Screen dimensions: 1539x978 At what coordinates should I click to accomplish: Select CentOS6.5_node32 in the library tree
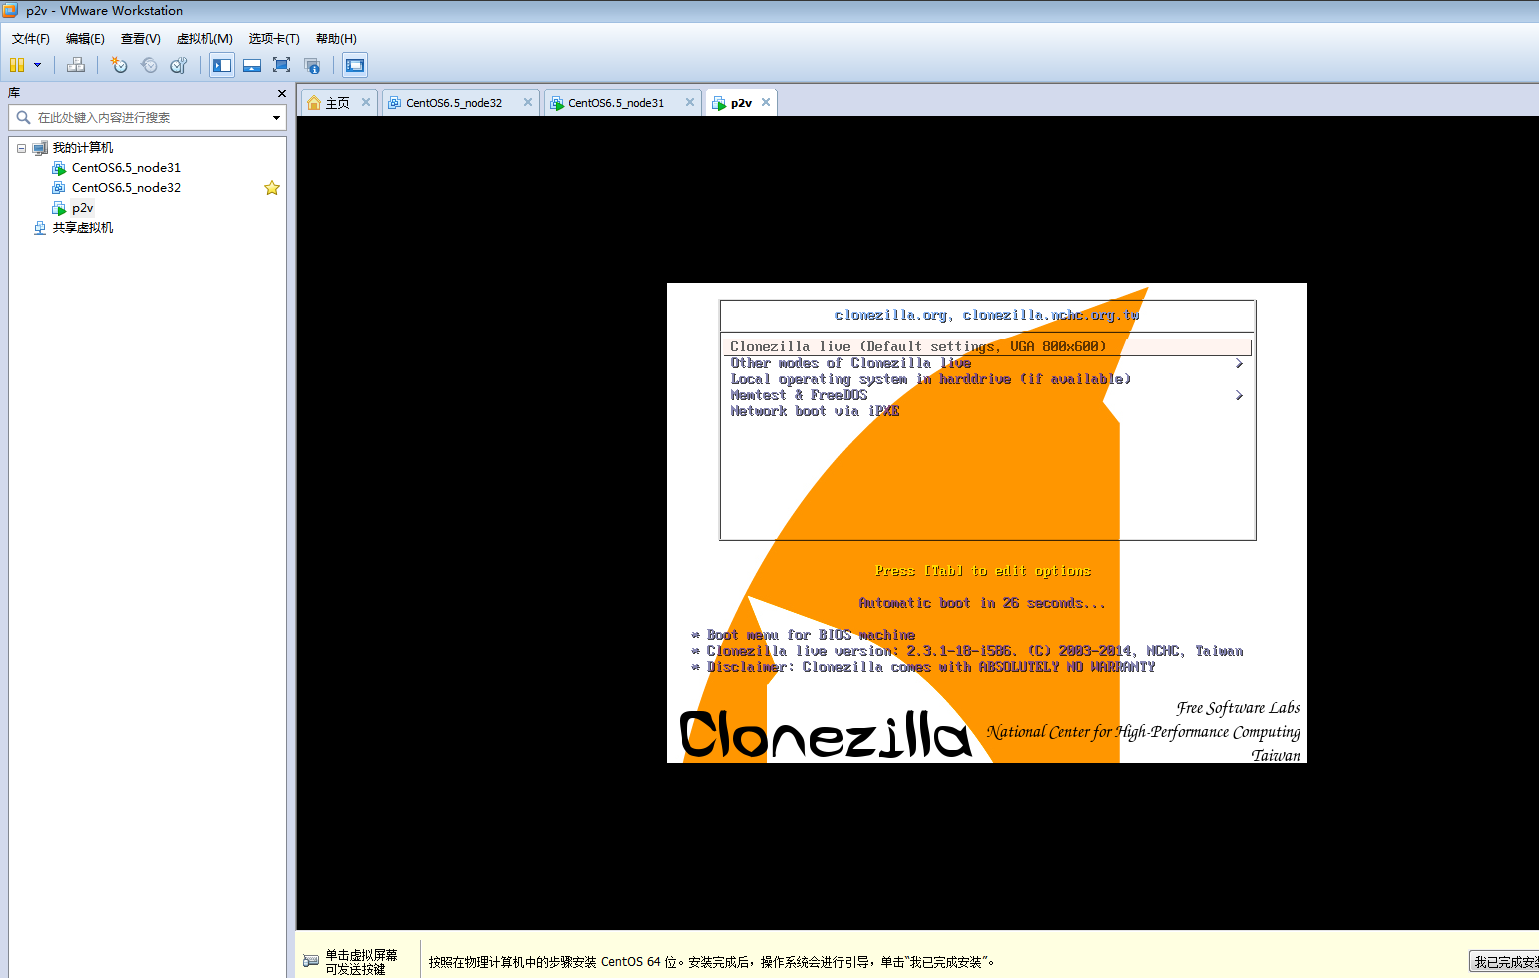[x=126, y=188]
